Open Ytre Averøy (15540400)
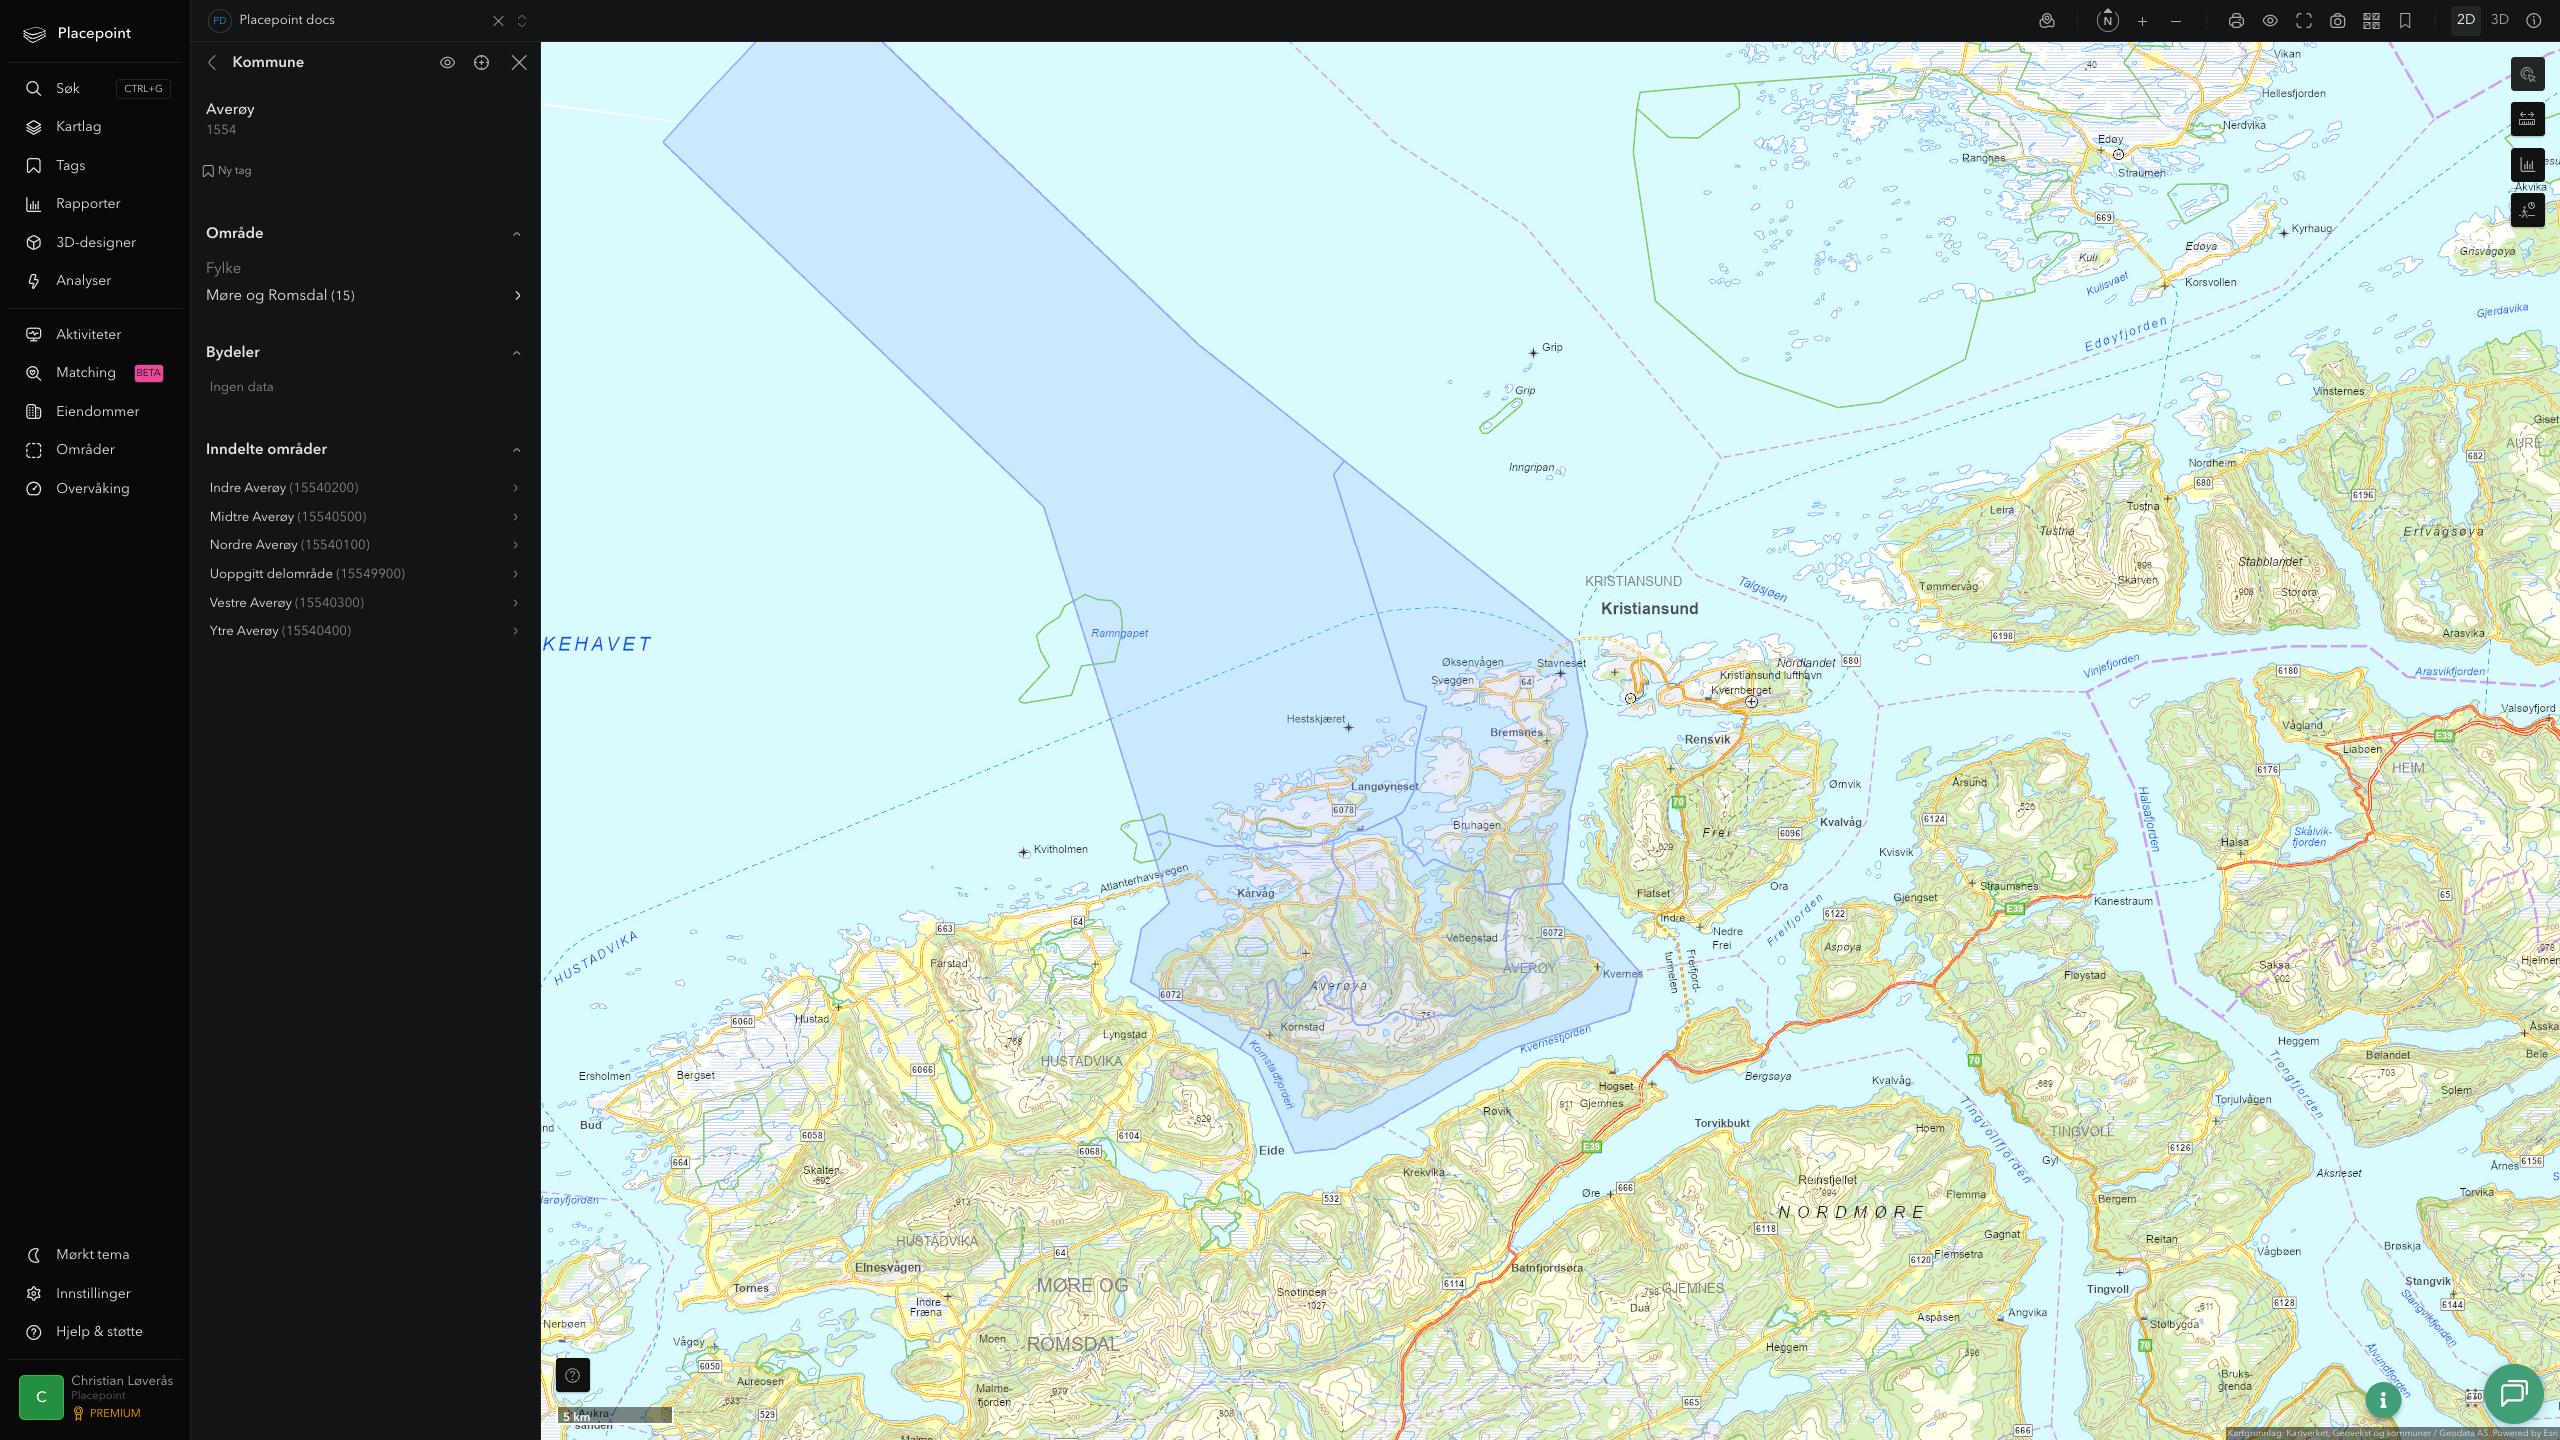Screen dimensions: 2560x1440 coord(364,631)
